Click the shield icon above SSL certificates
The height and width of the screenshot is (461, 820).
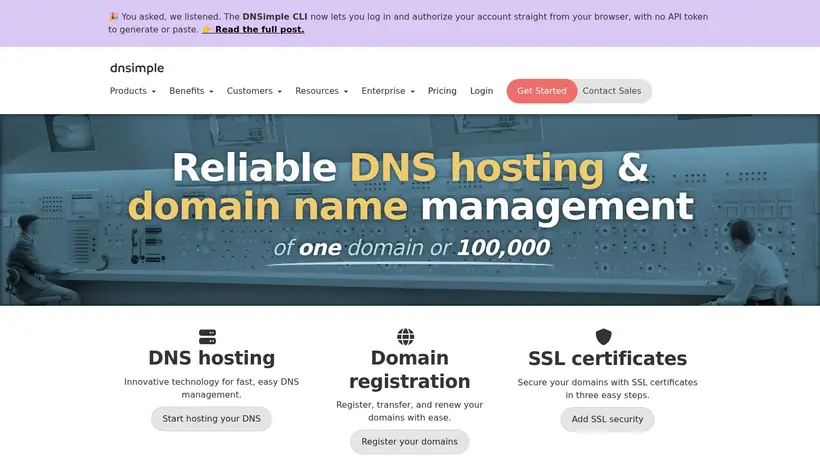(603, 337)
